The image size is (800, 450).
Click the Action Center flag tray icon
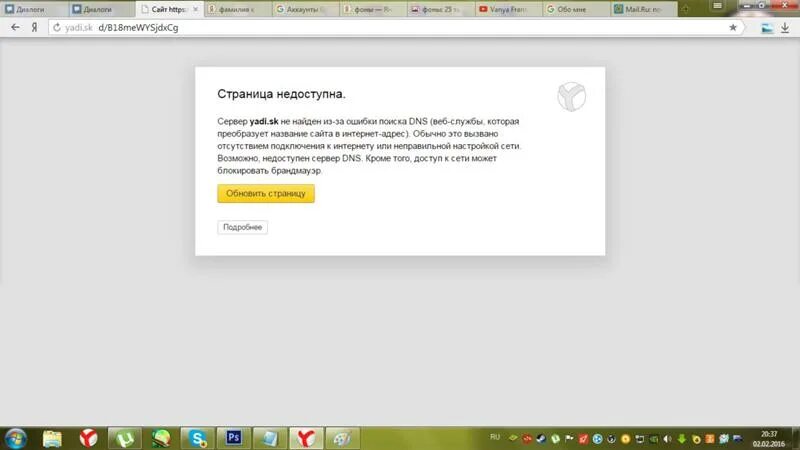click(569, 439)
